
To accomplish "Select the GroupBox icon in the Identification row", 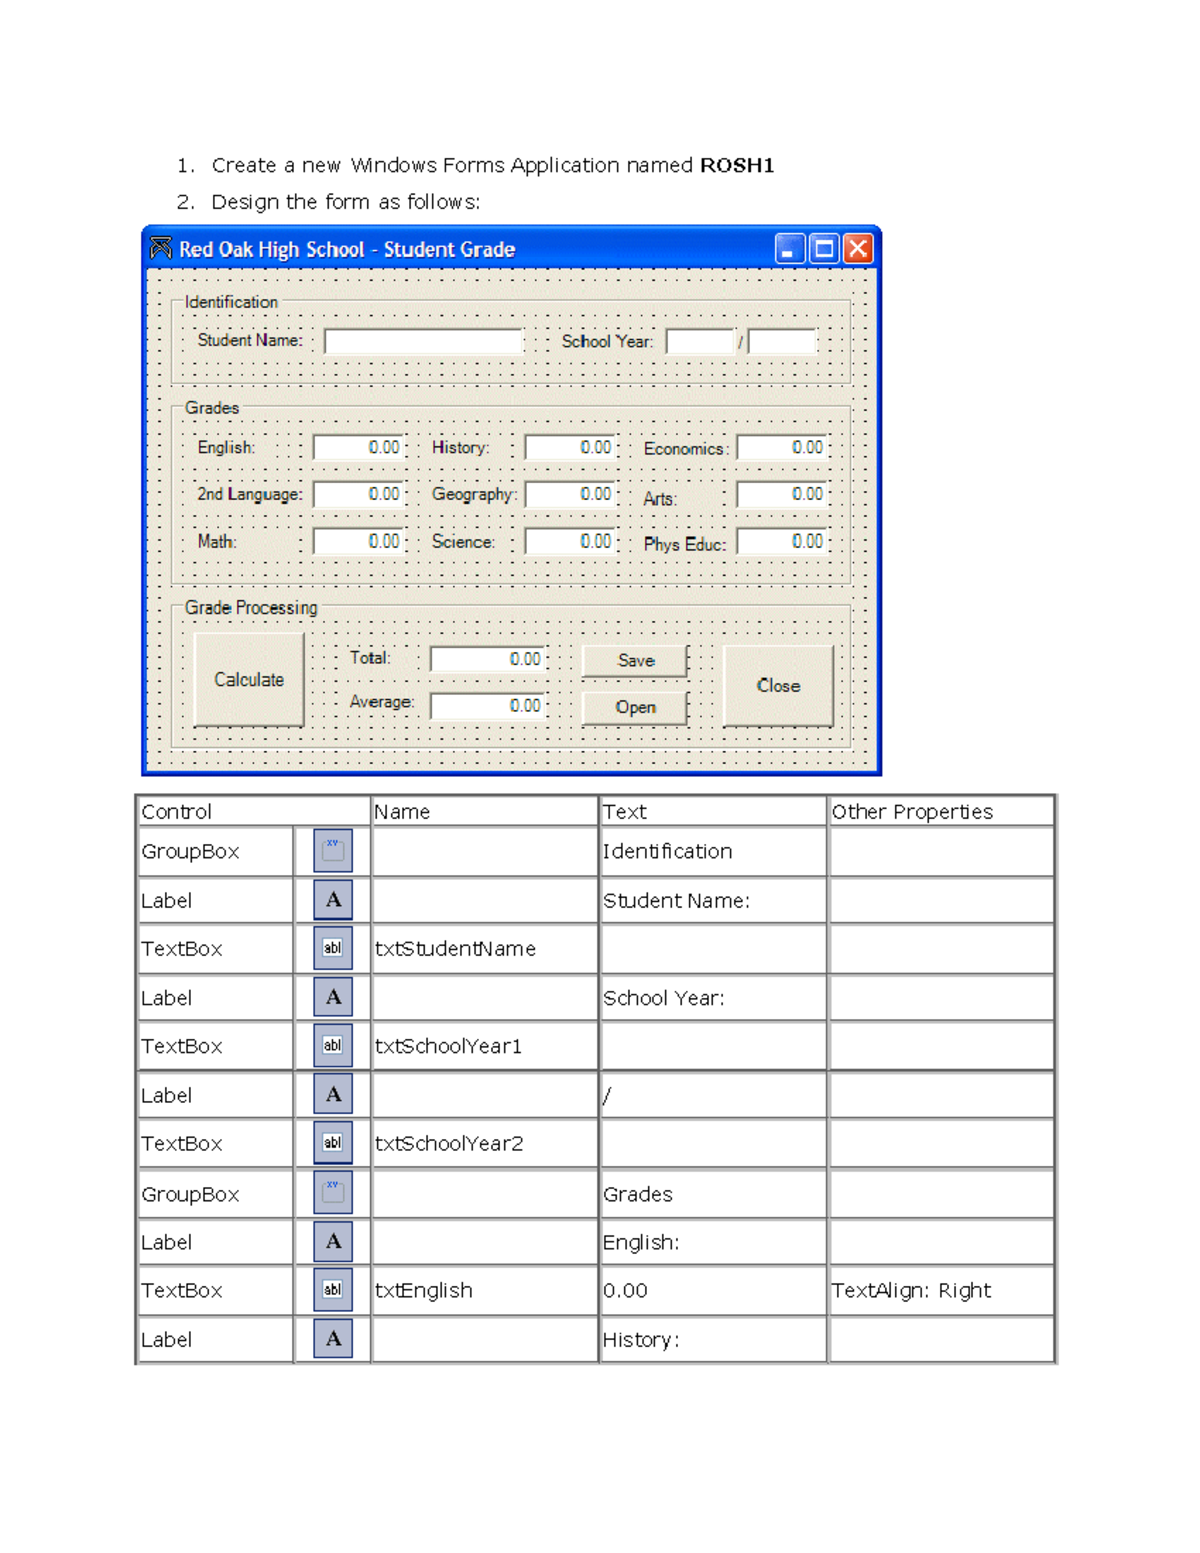I will pos(332,851).
